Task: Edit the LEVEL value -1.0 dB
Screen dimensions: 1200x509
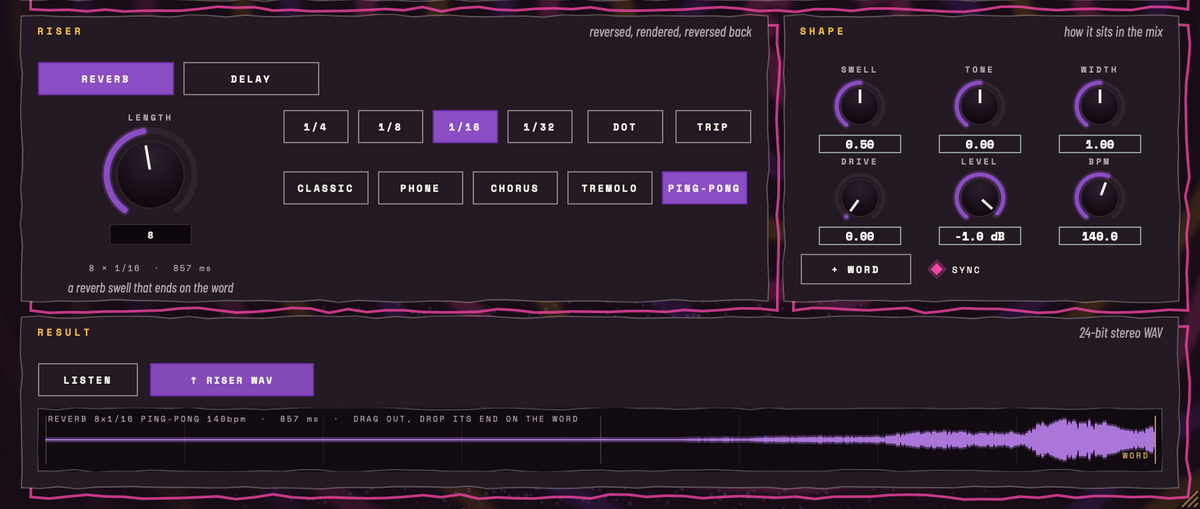Action: pos(979,236)
